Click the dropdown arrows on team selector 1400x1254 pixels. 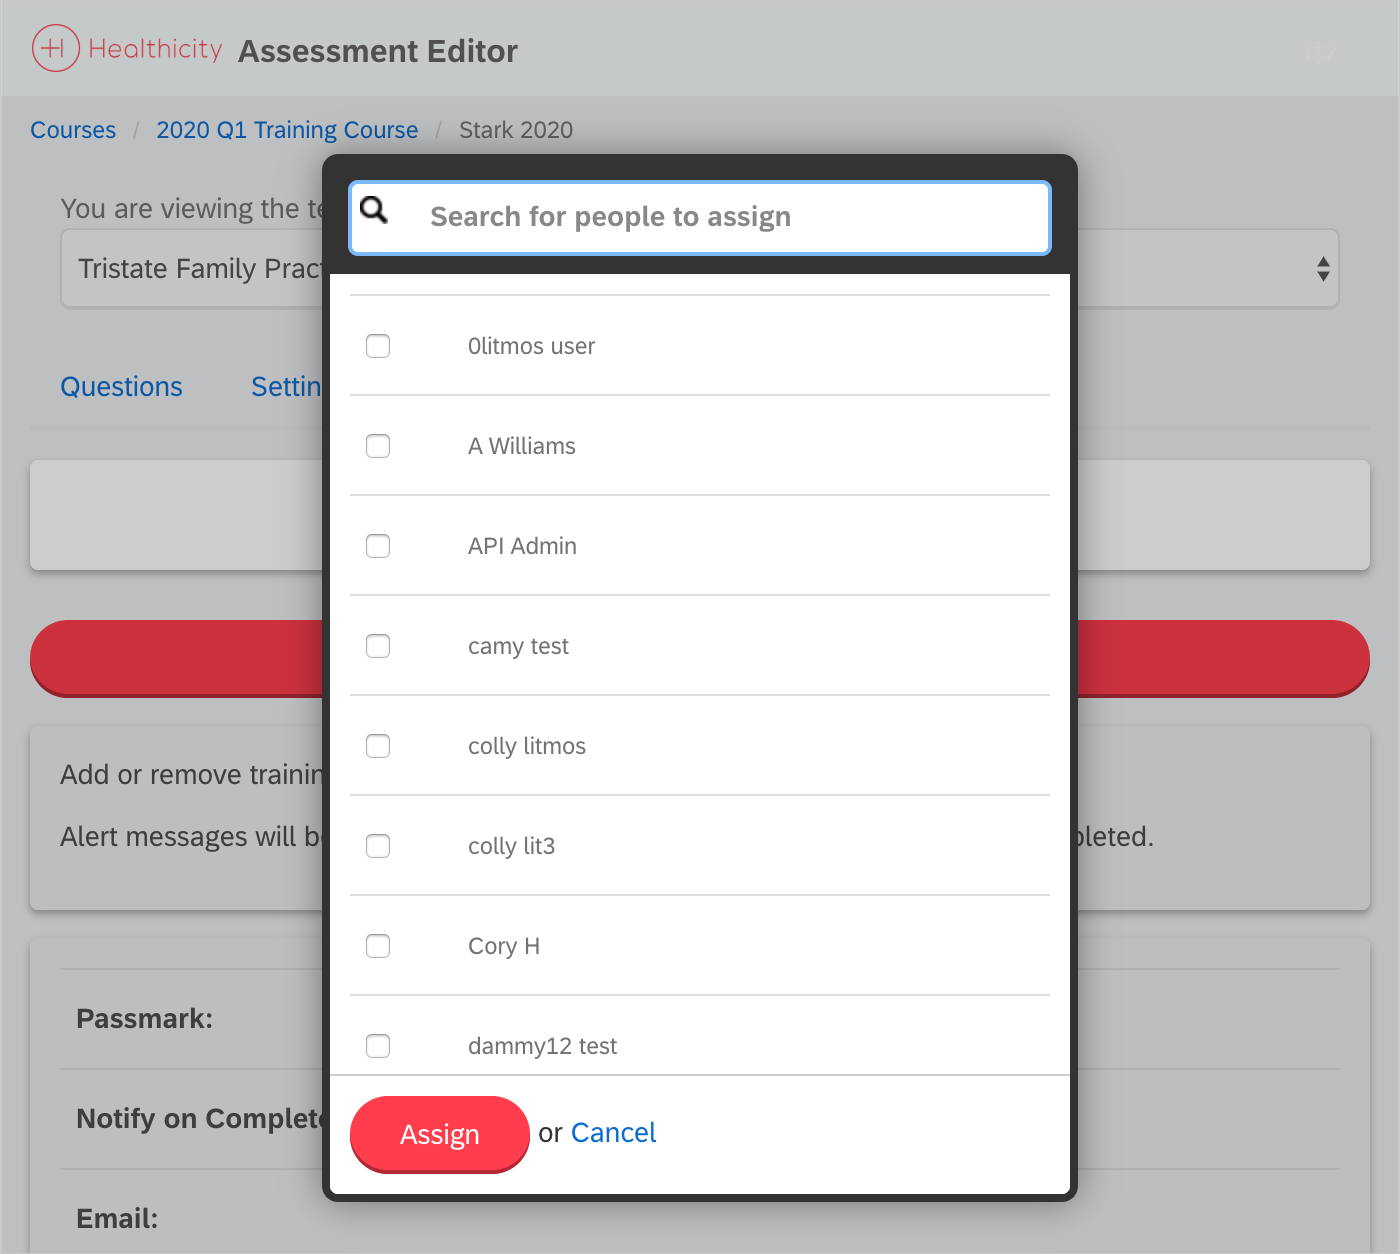(1323, 269)
